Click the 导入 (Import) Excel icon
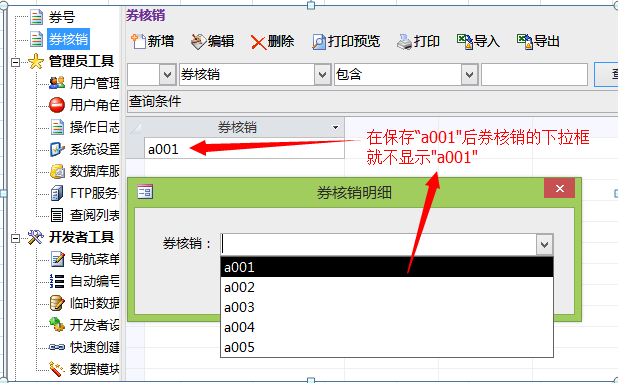Viewport: 618px width, 383px height. click(465, 41)
